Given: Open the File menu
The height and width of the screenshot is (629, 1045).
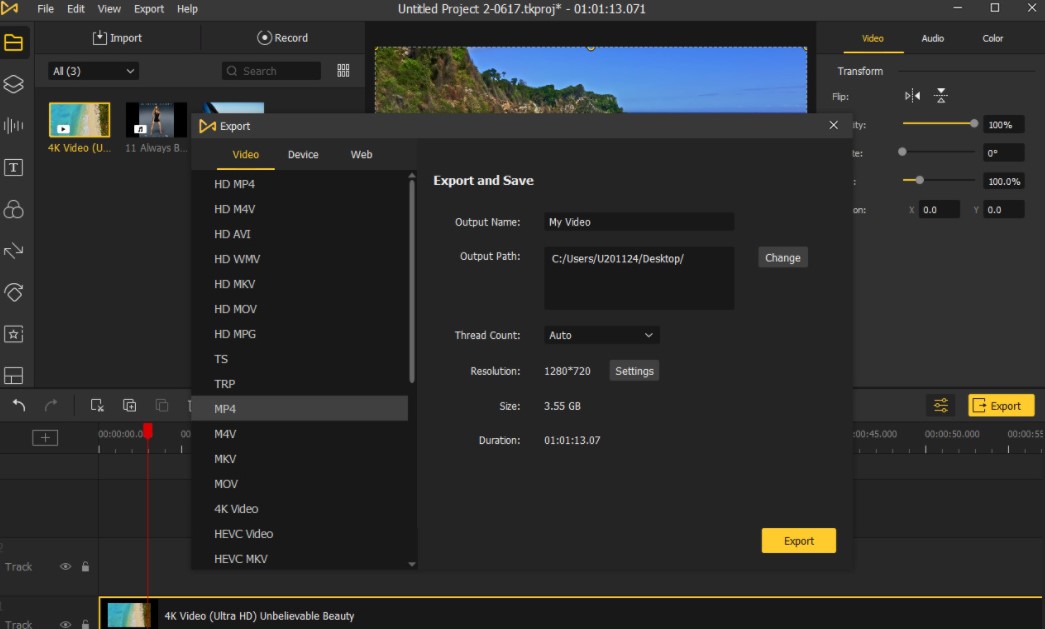Looking at the screenshot, I should coord(45,9).
